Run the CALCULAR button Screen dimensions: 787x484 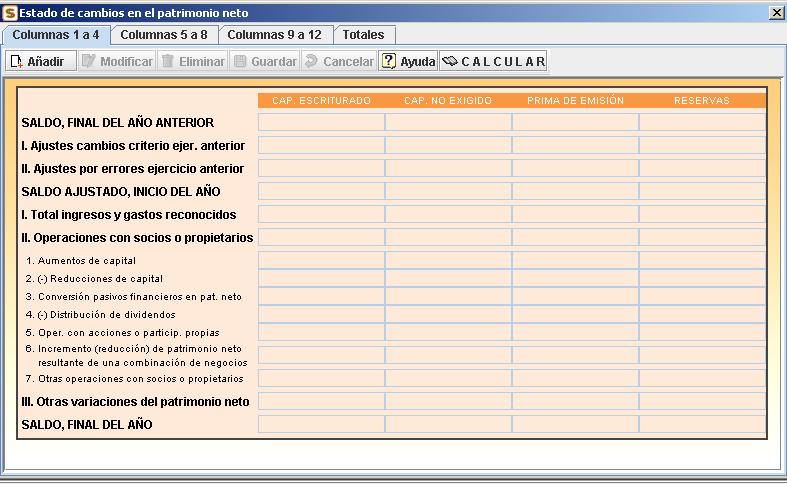point(494,61)
